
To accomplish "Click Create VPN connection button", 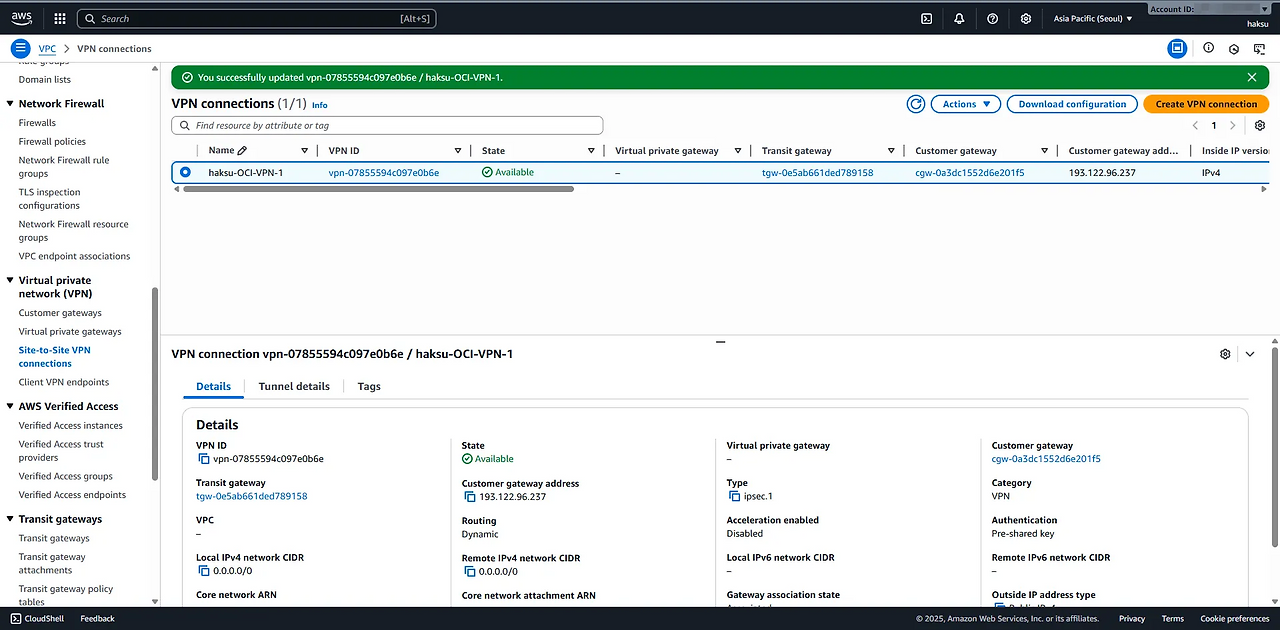I will pyautogui.click(x=1206, y=104).
